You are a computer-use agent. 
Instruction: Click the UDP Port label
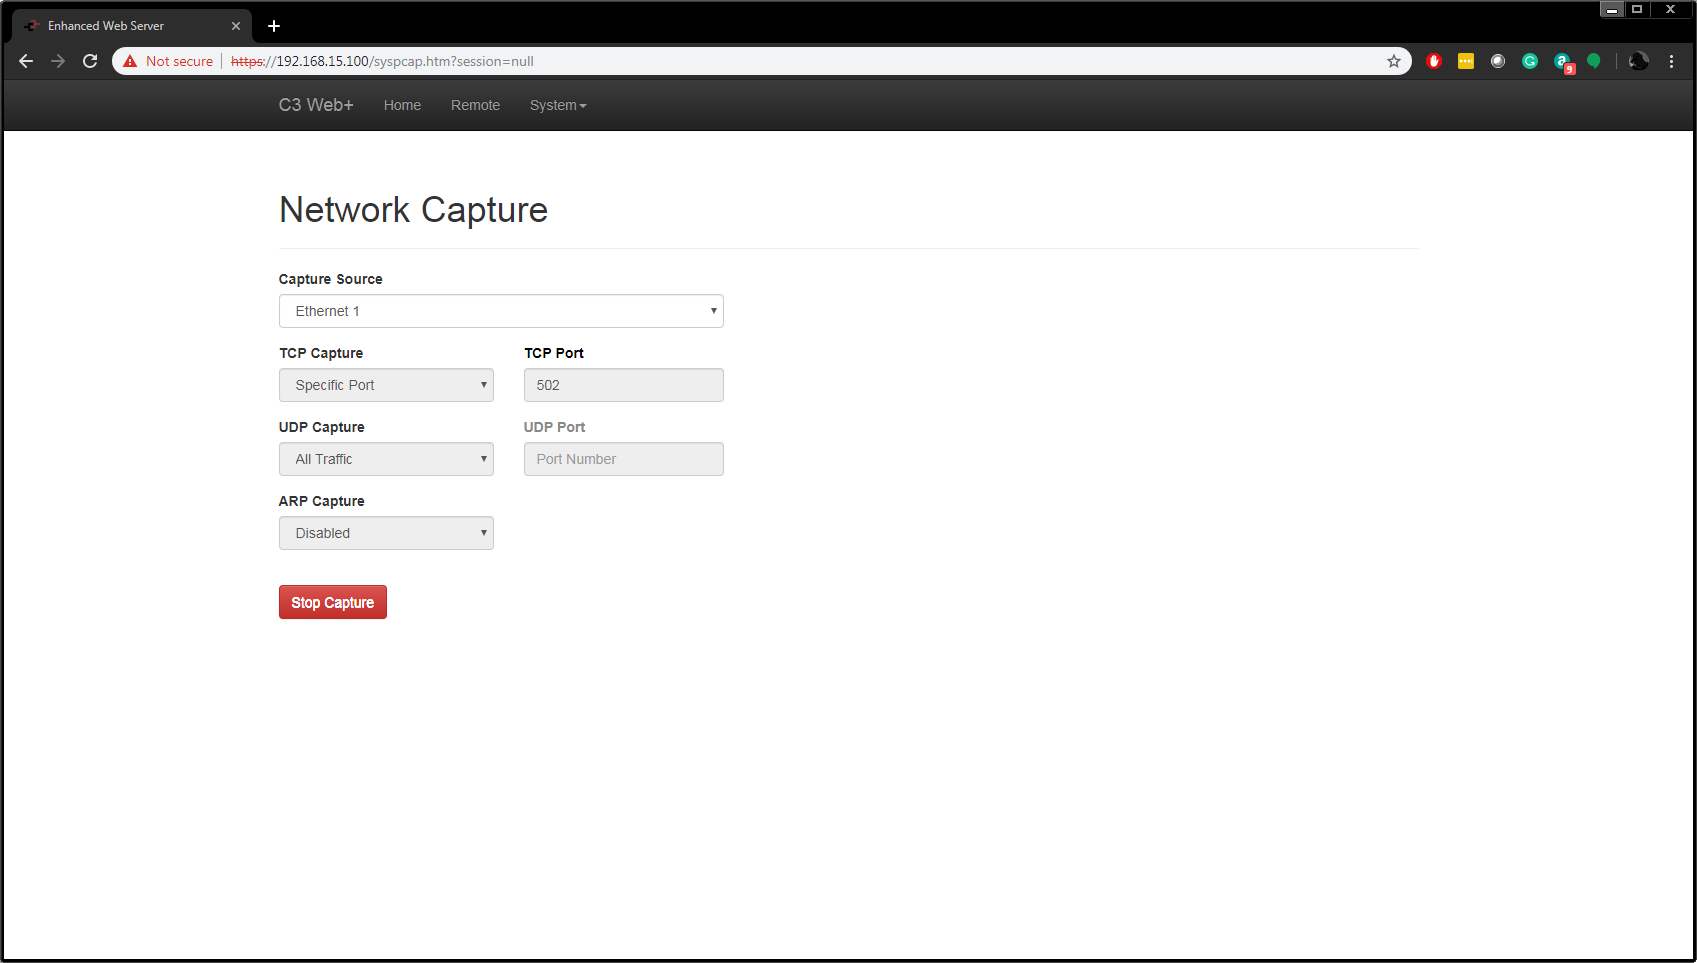pyautogui.click(x=555, y=427)
